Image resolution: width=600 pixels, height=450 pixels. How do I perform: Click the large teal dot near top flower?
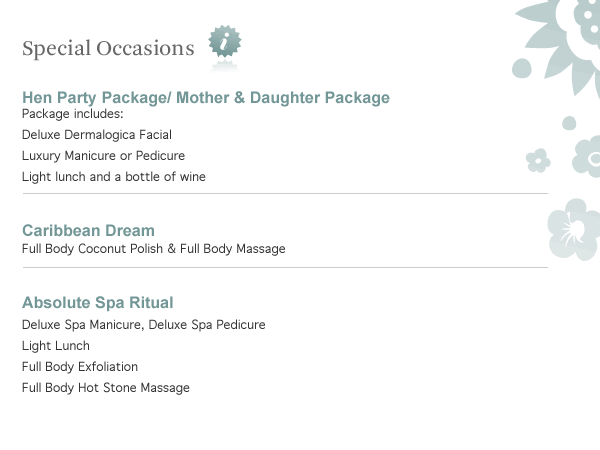521,68
